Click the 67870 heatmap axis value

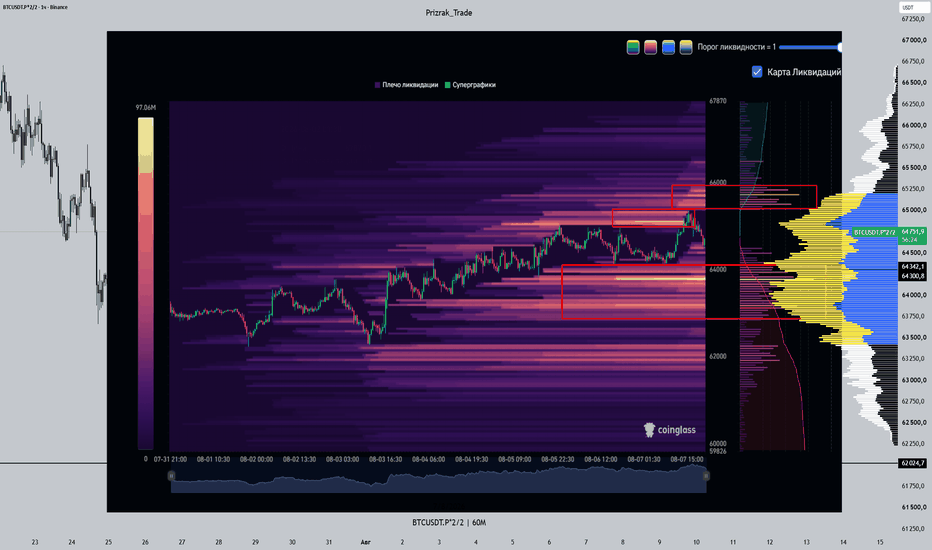(717, 101)
